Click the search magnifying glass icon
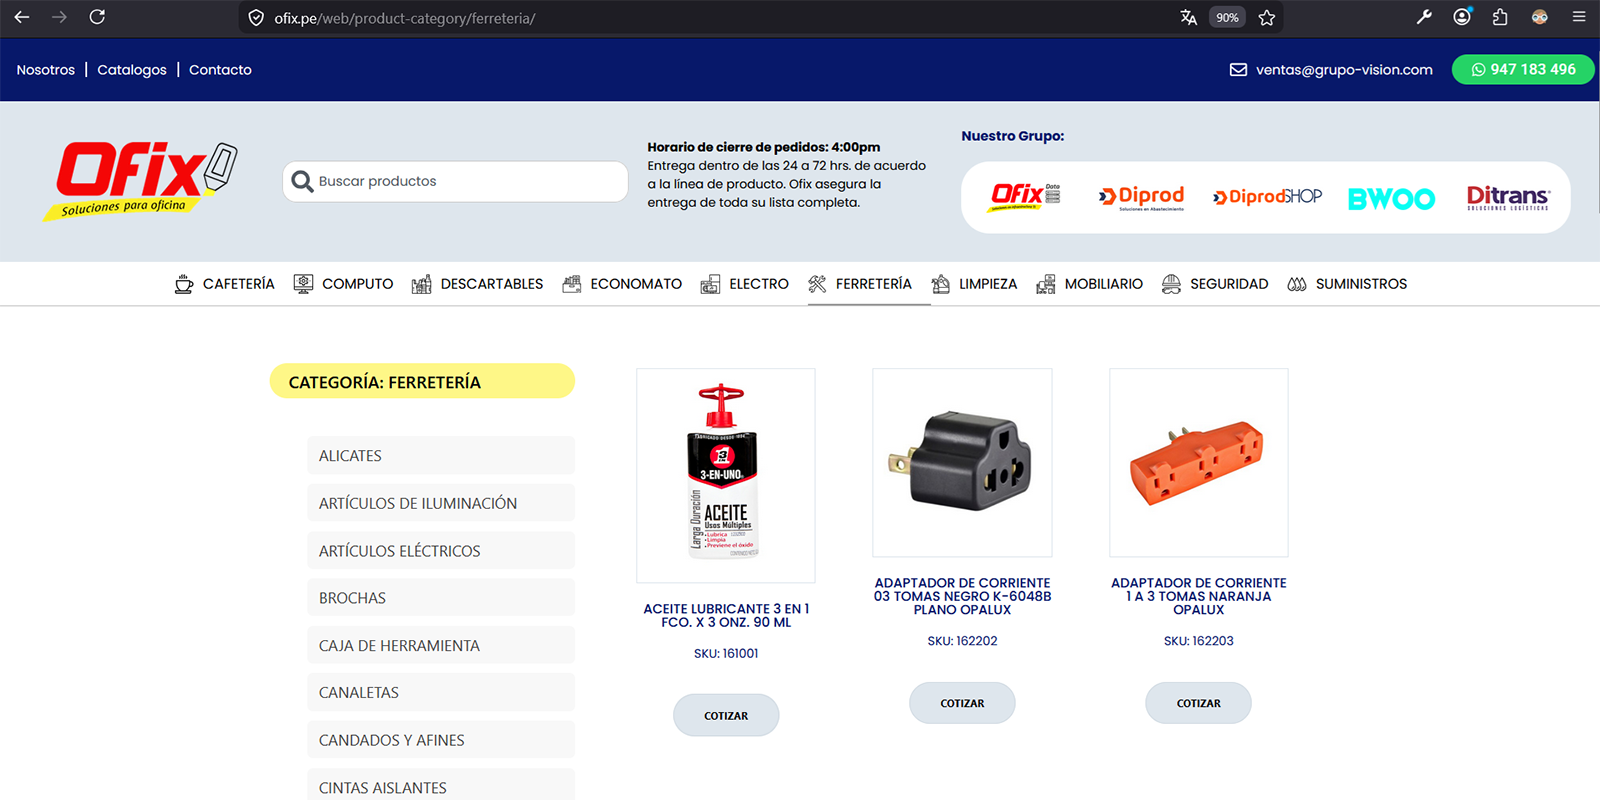1600x800 pixels. point(302,181)
